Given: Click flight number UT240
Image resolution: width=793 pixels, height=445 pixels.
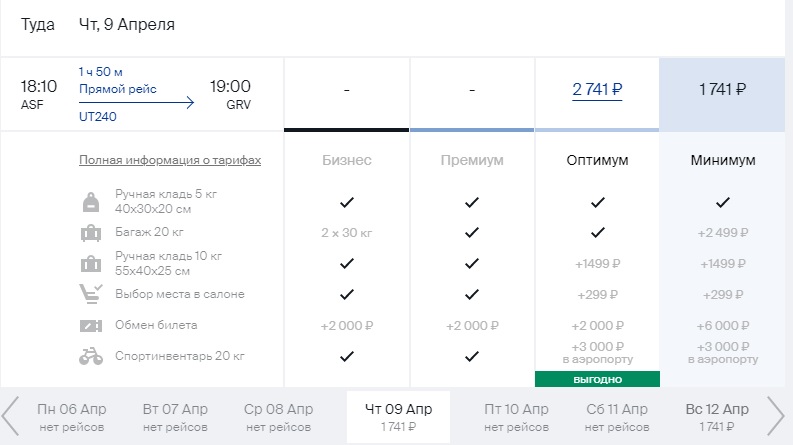Looking at the screenshot, I should [93, 117].
